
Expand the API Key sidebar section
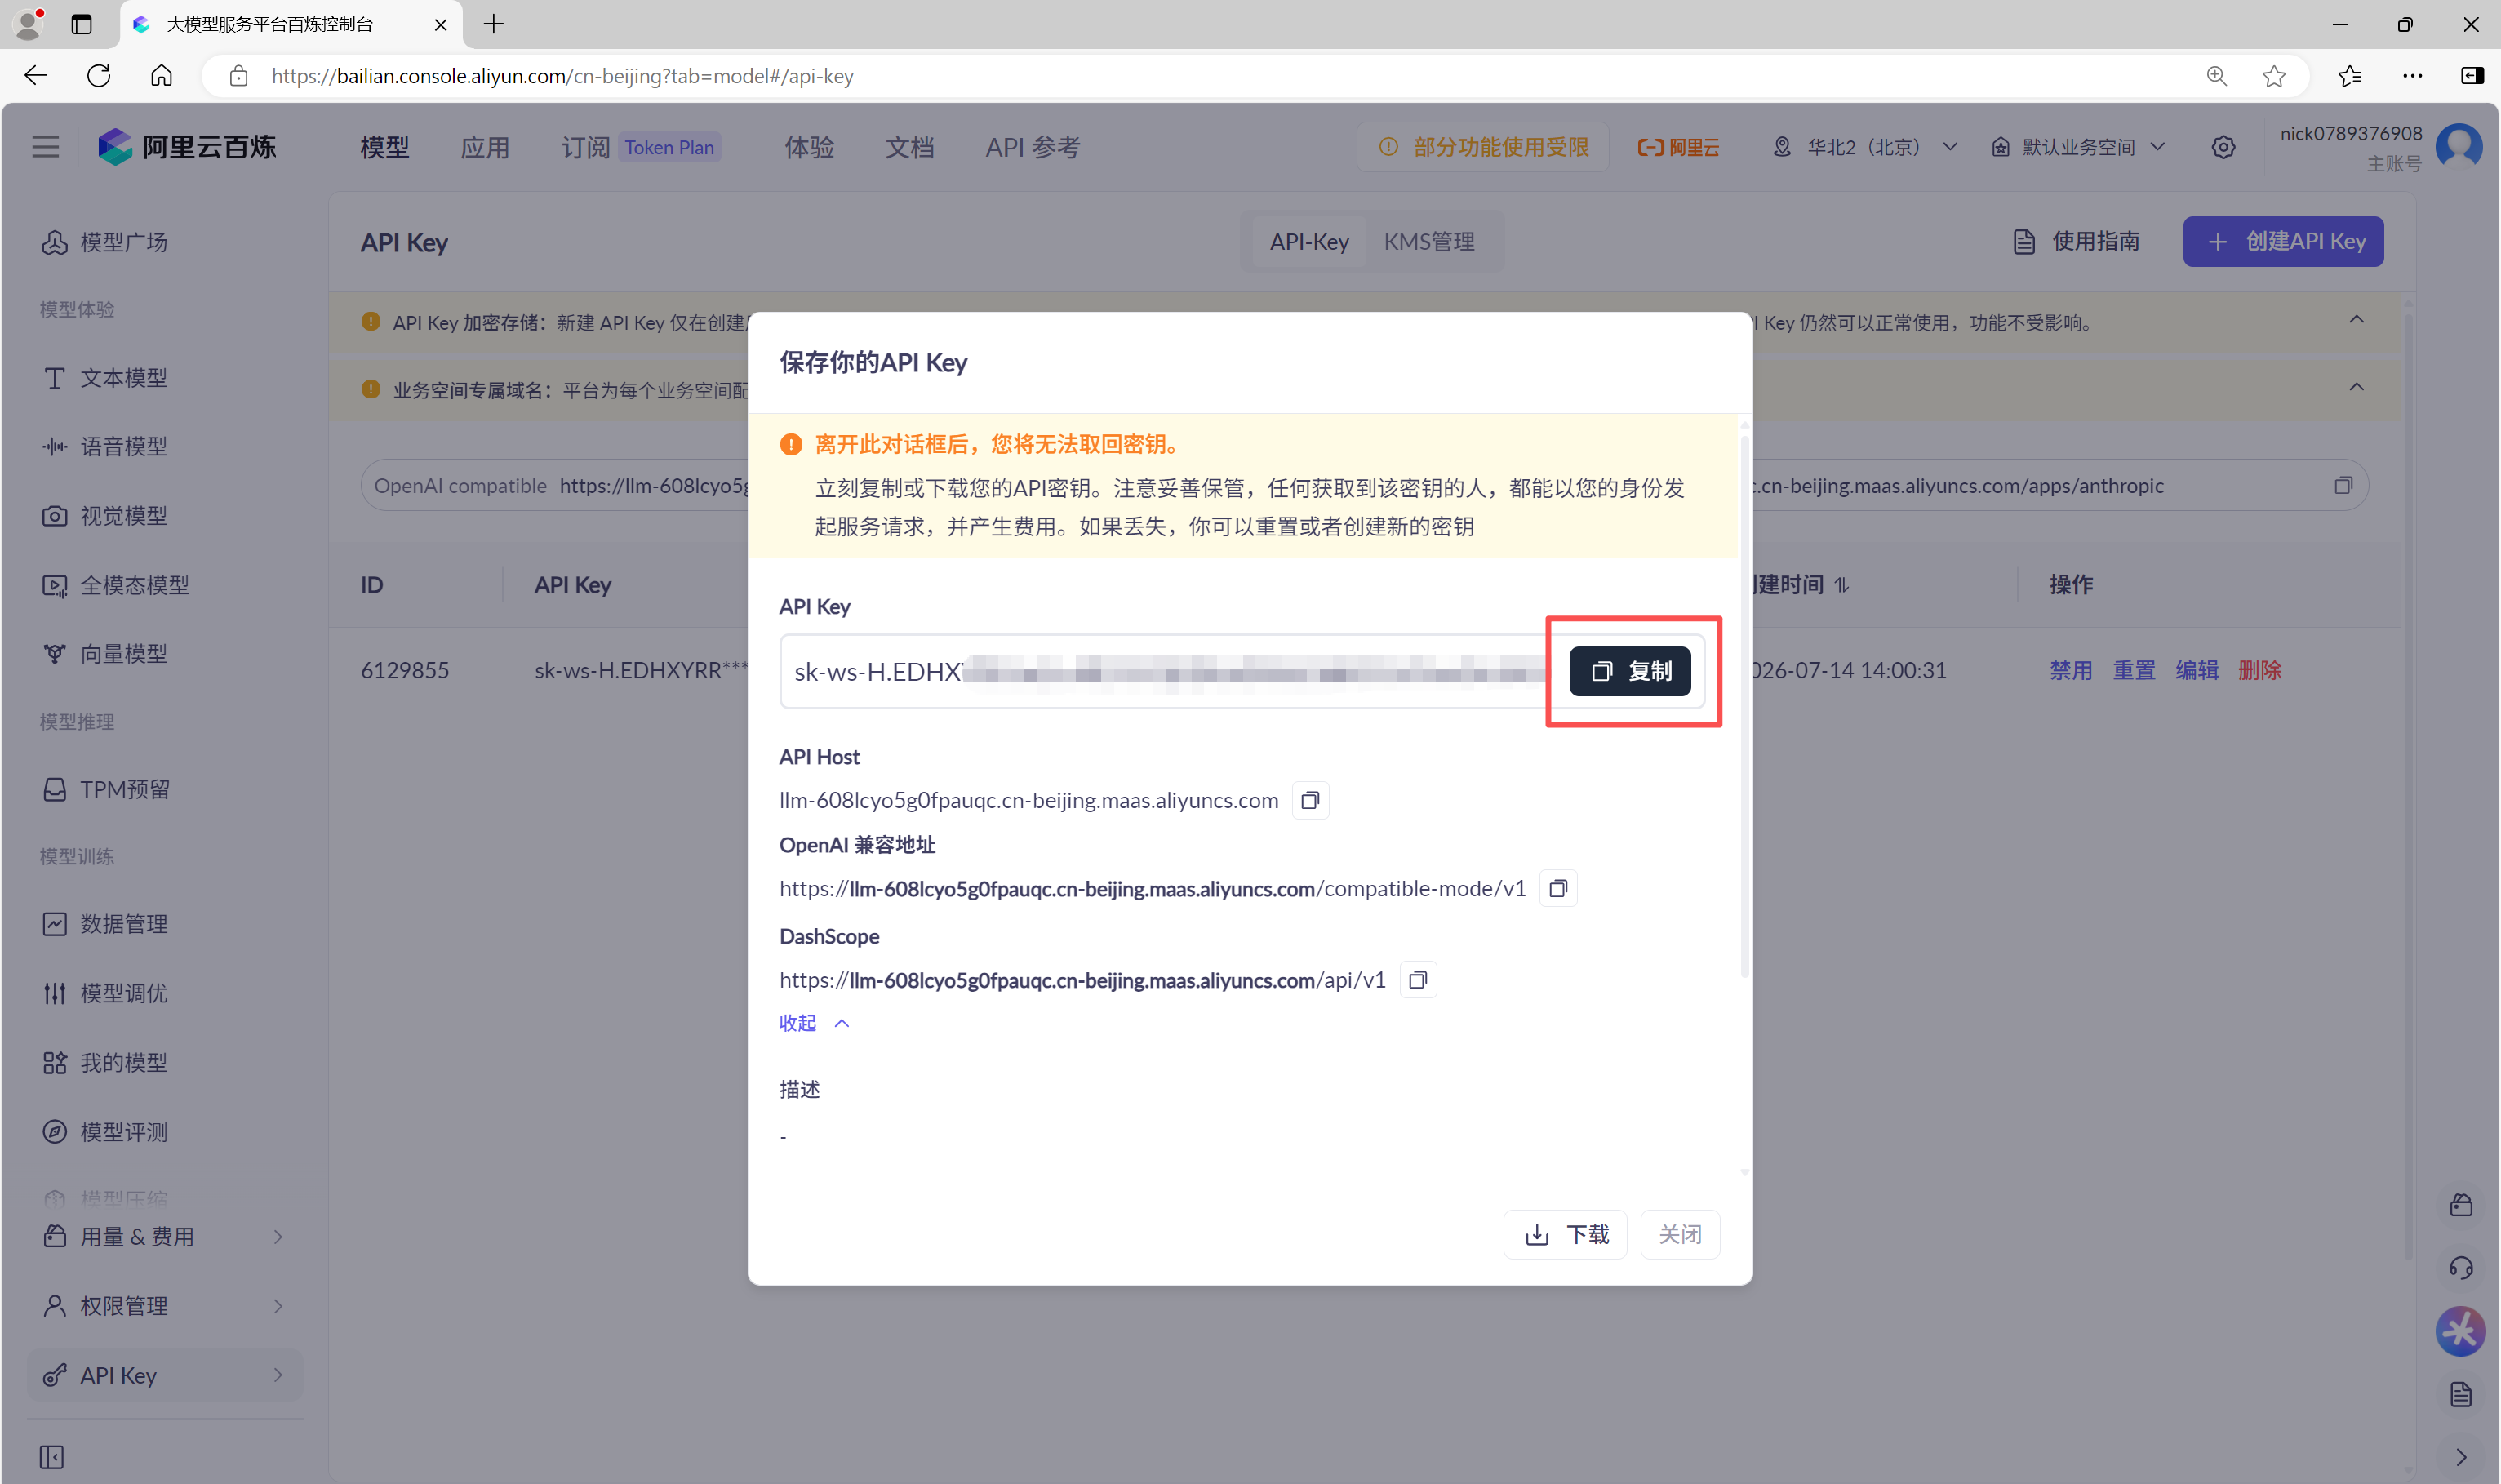(x=165, y=1376)
